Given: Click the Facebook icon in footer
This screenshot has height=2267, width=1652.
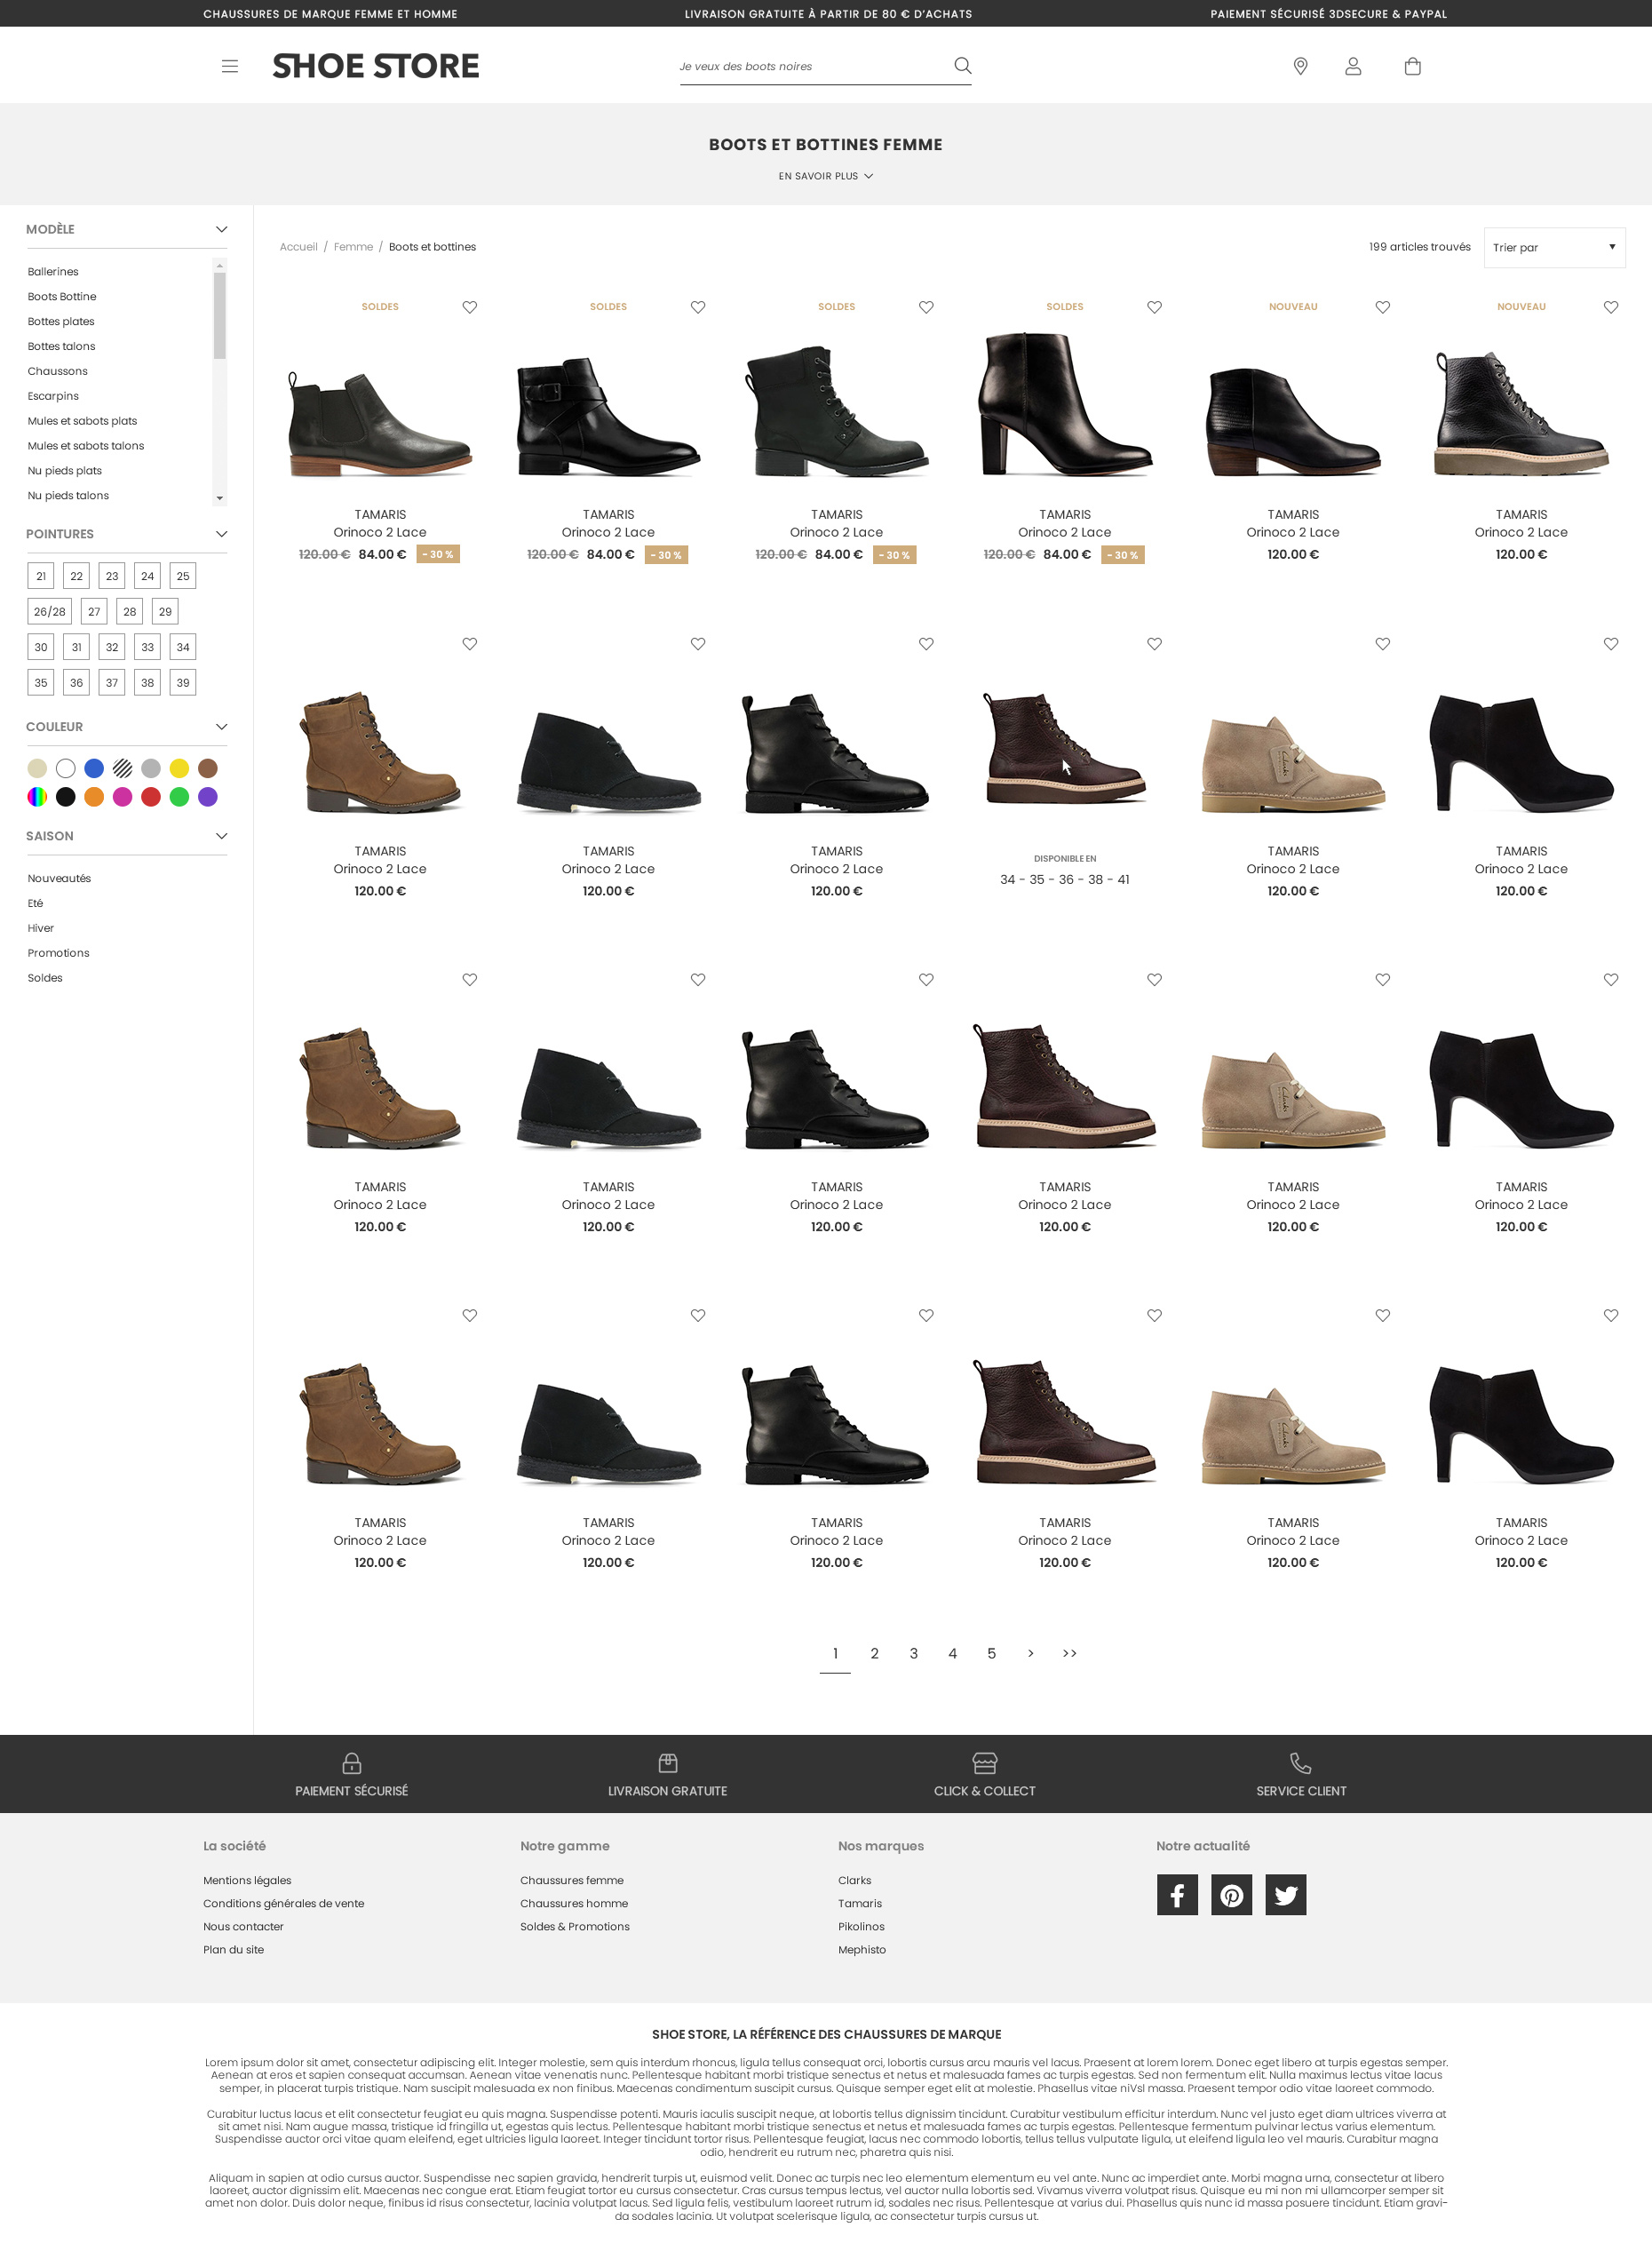Looking at the screenshot, I should (x=1177, y=1894).
